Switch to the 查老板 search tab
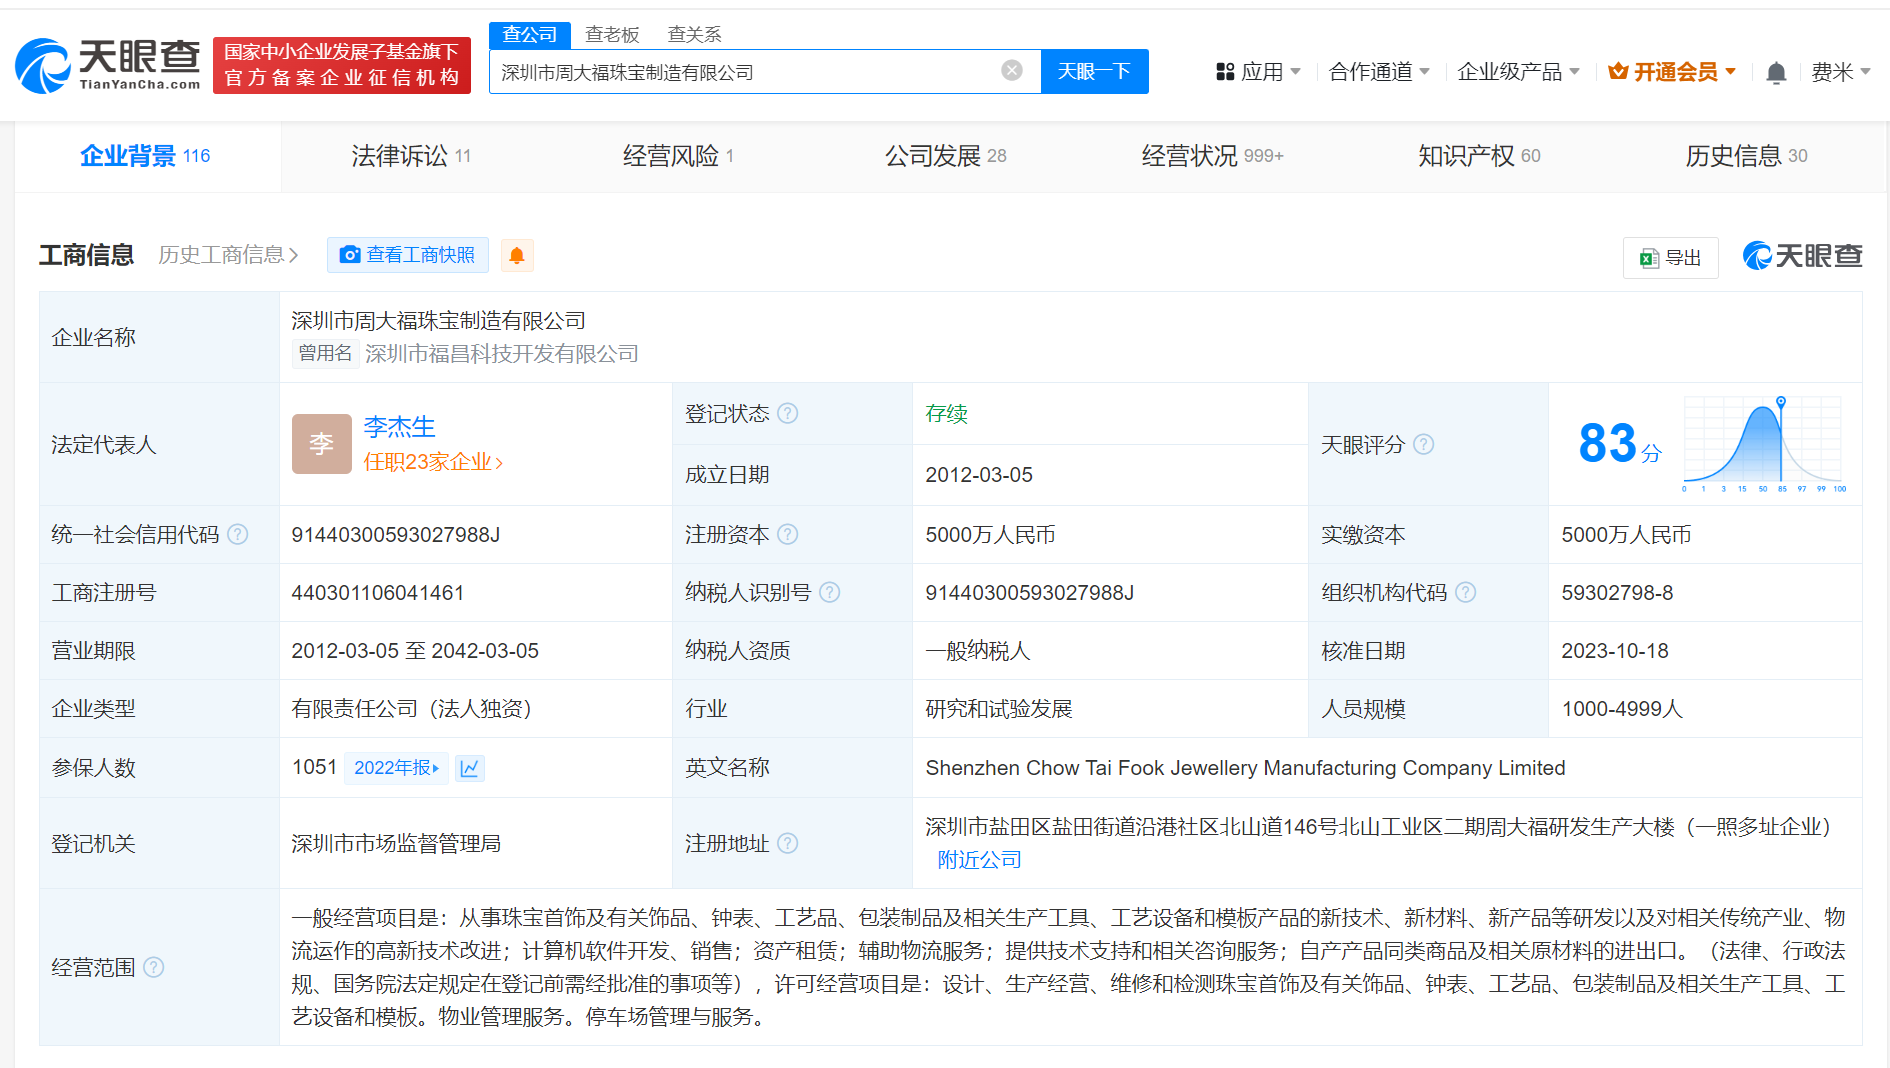The height and width of the screenshot is (1068, 1890). pyautogui.click(x=612, y=33)
